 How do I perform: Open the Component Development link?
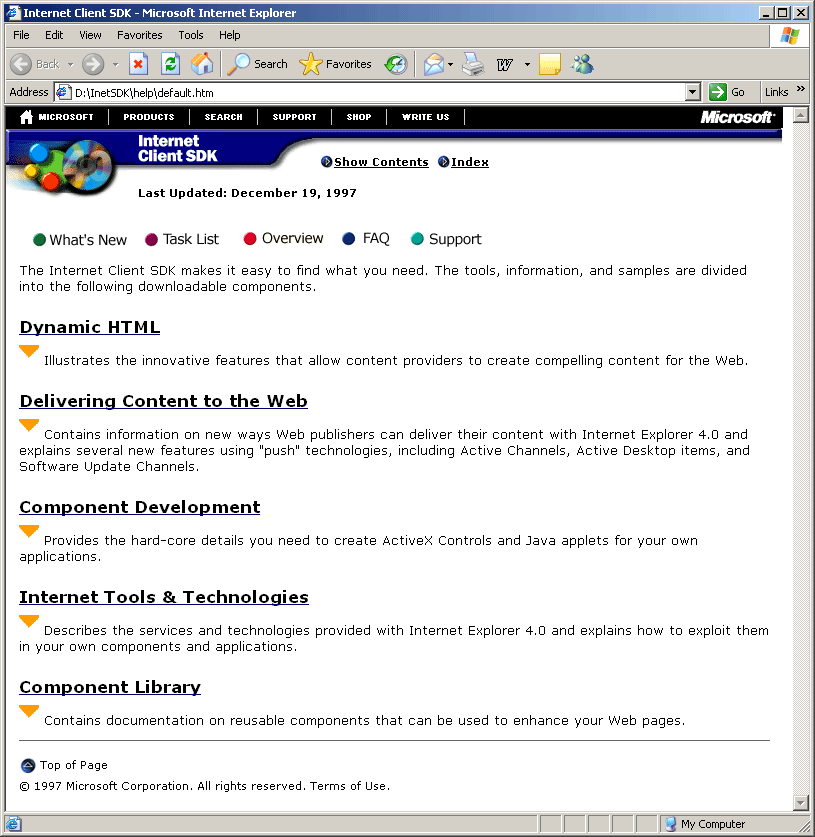(x=140, y=507)
